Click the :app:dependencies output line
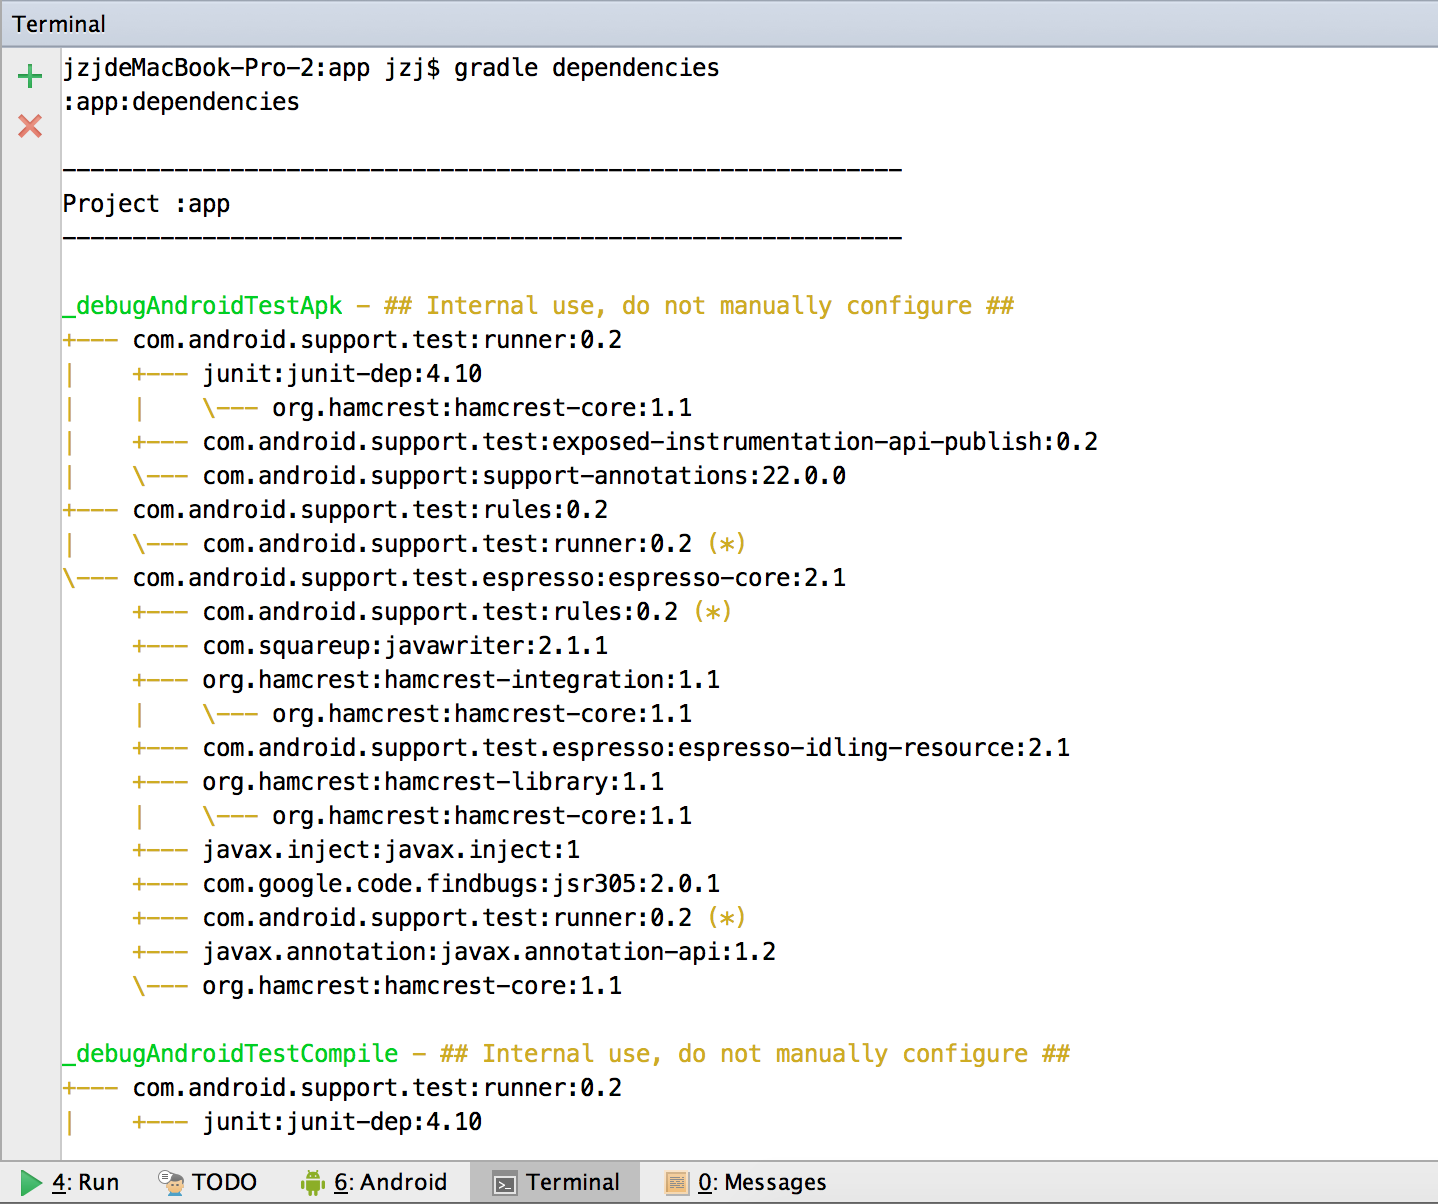1438x1204 pixels. (x=180, y=101)
